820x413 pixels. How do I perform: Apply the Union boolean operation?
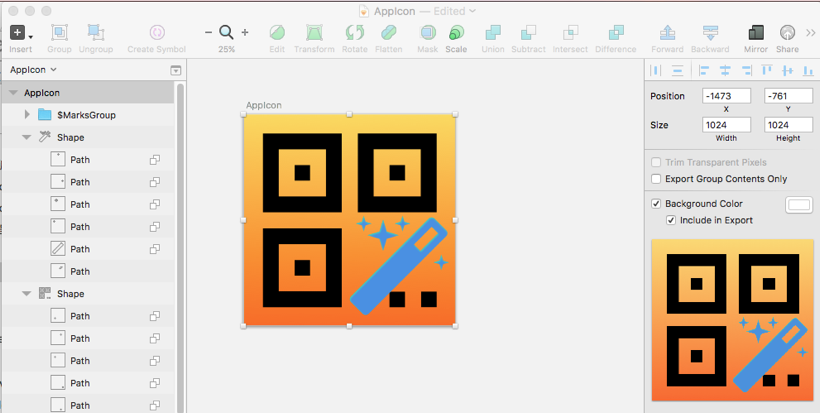[493, 33]
